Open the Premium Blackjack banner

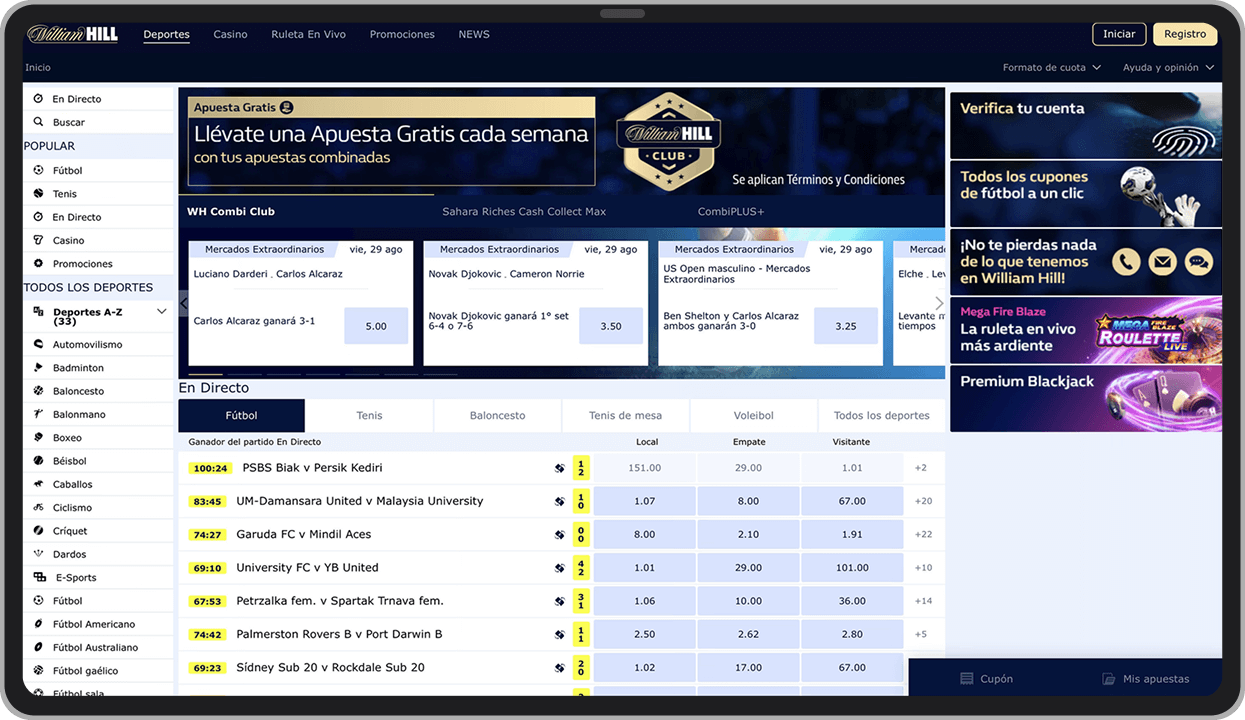pos(1086,398)
